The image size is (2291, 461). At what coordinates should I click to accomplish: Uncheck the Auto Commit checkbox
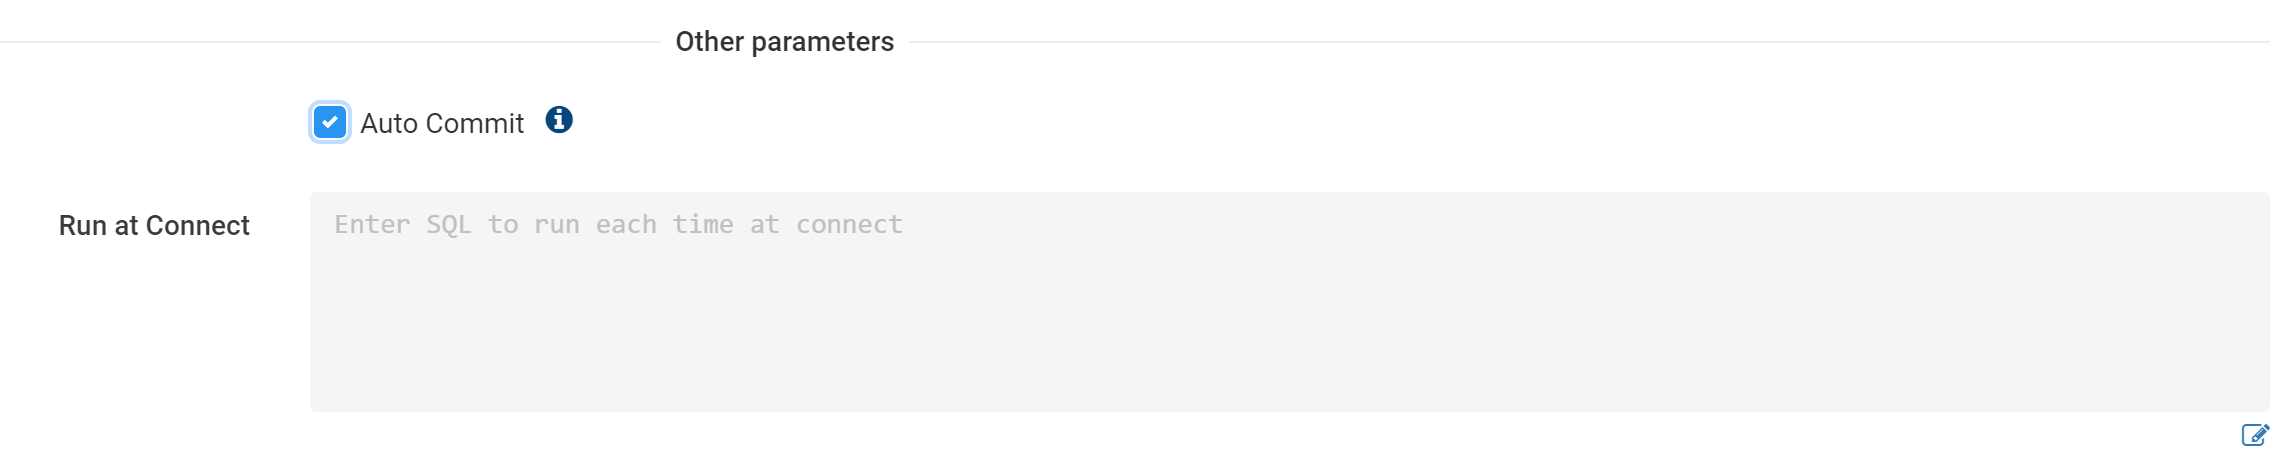[x=330, y=122]
